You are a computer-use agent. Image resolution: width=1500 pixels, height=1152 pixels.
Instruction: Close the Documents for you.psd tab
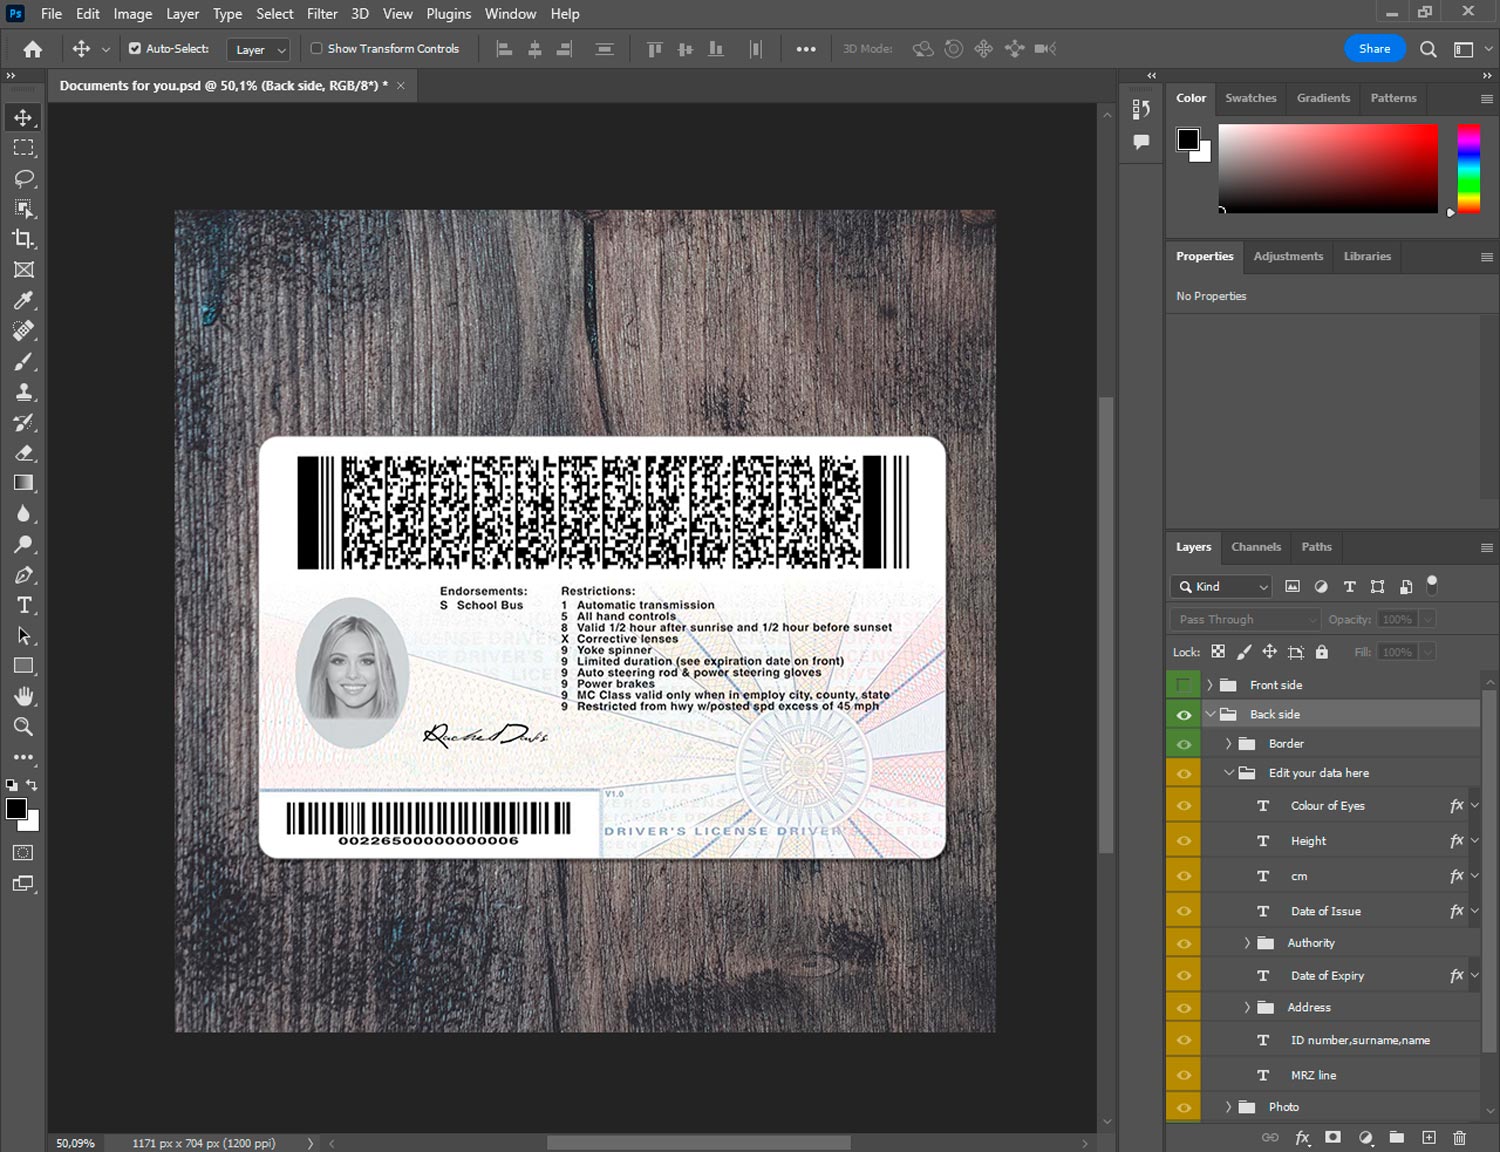(401, 86)
